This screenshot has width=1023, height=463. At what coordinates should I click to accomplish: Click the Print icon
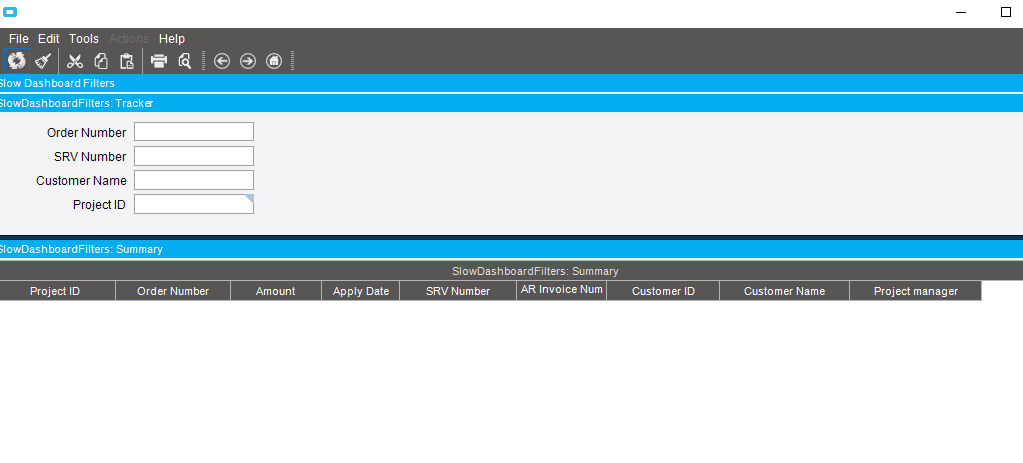coord(159,61)
